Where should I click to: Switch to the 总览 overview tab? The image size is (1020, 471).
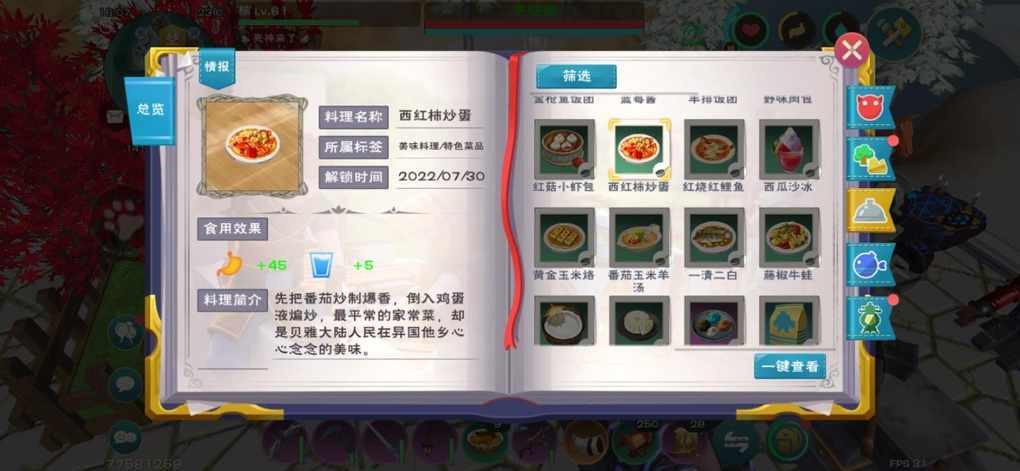point(150,109)
